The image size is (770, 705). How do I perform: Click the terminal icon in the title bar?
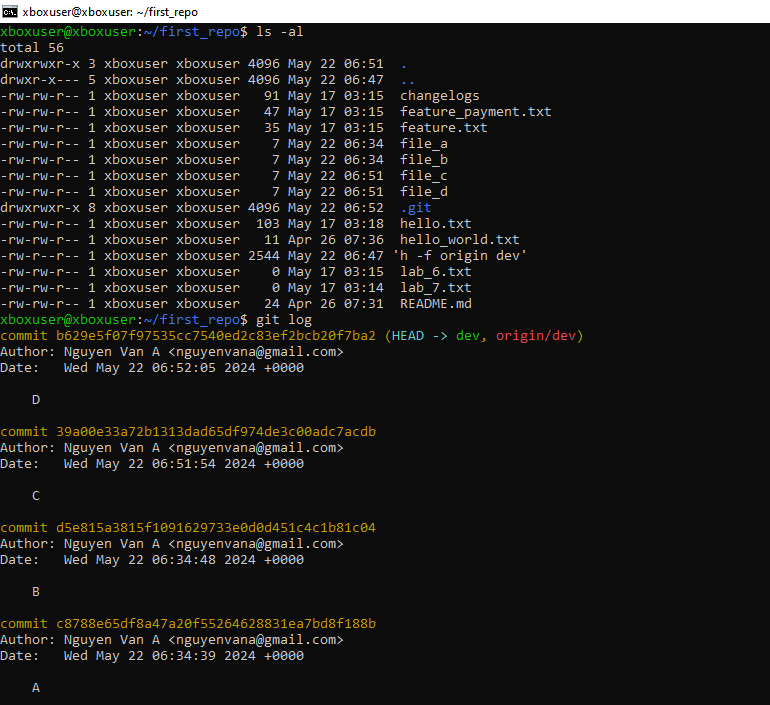click(x=10, y=11)
